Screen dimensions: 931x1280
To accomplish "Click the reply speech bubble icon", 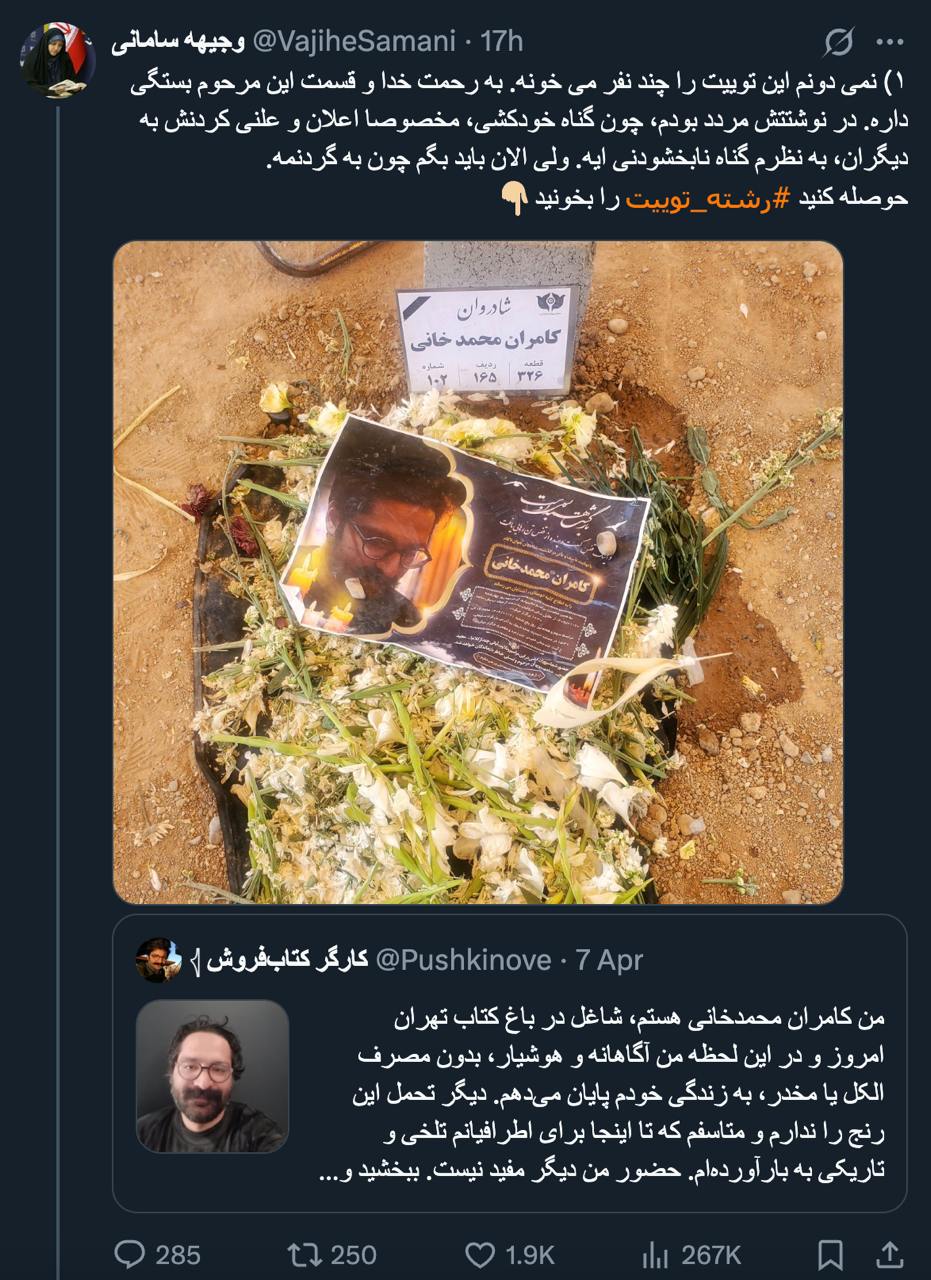I will point(130,1254).
